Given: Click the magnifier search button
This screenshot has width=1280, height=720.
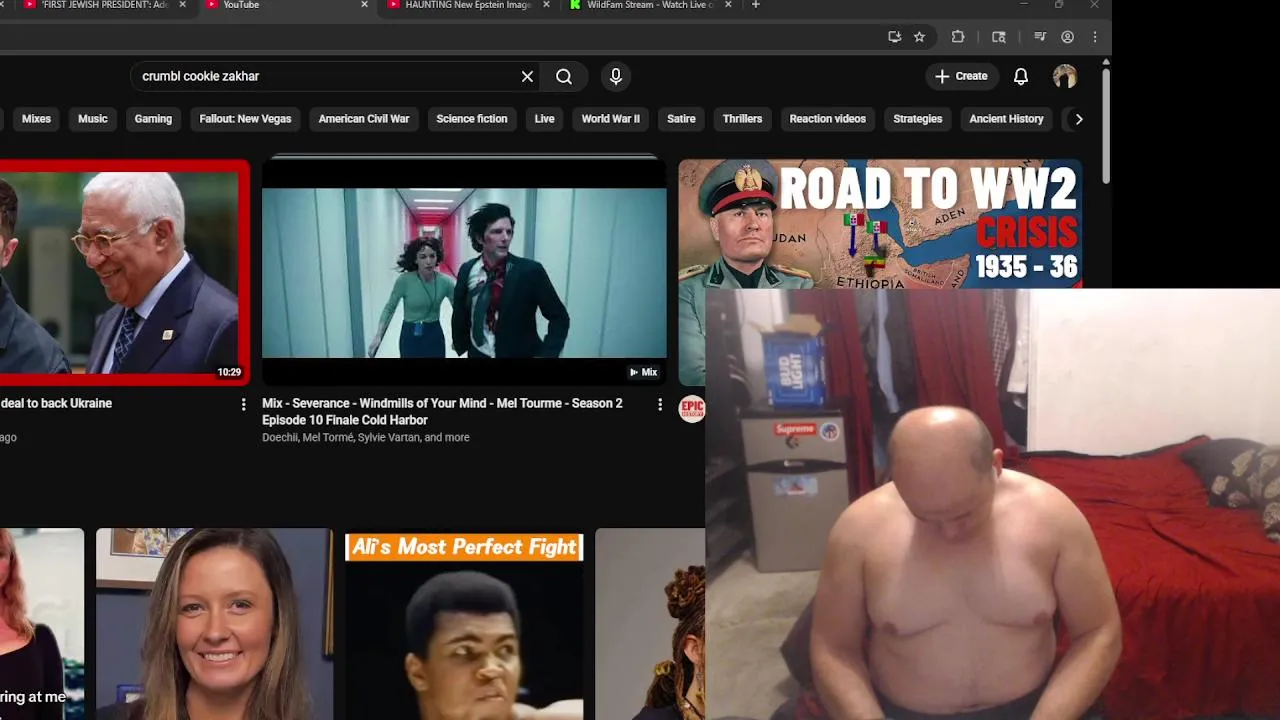Looking at the screenshot, I should (x=564, y=77).
